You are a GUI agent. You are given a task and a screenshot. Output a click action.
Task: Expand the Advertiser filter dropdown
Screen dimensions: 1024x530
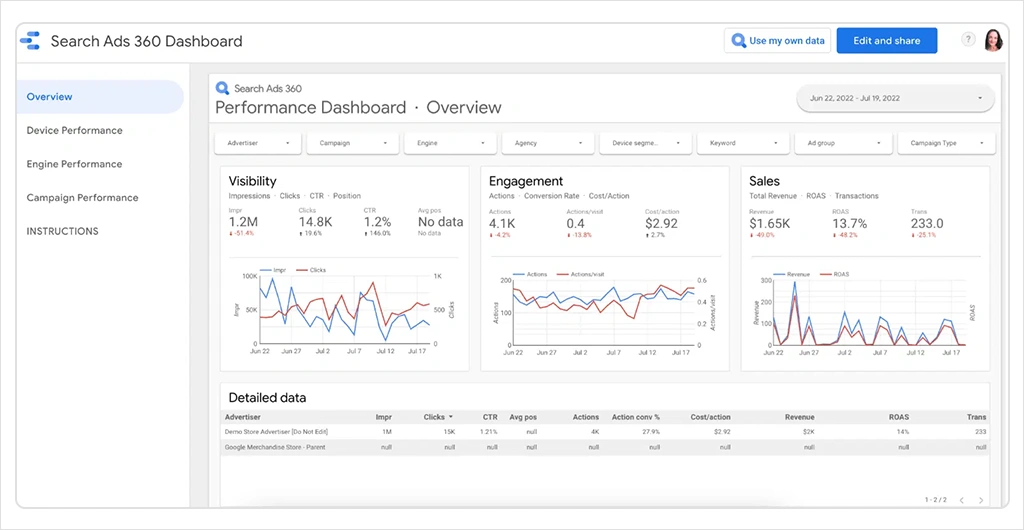(x=258, y=143)
